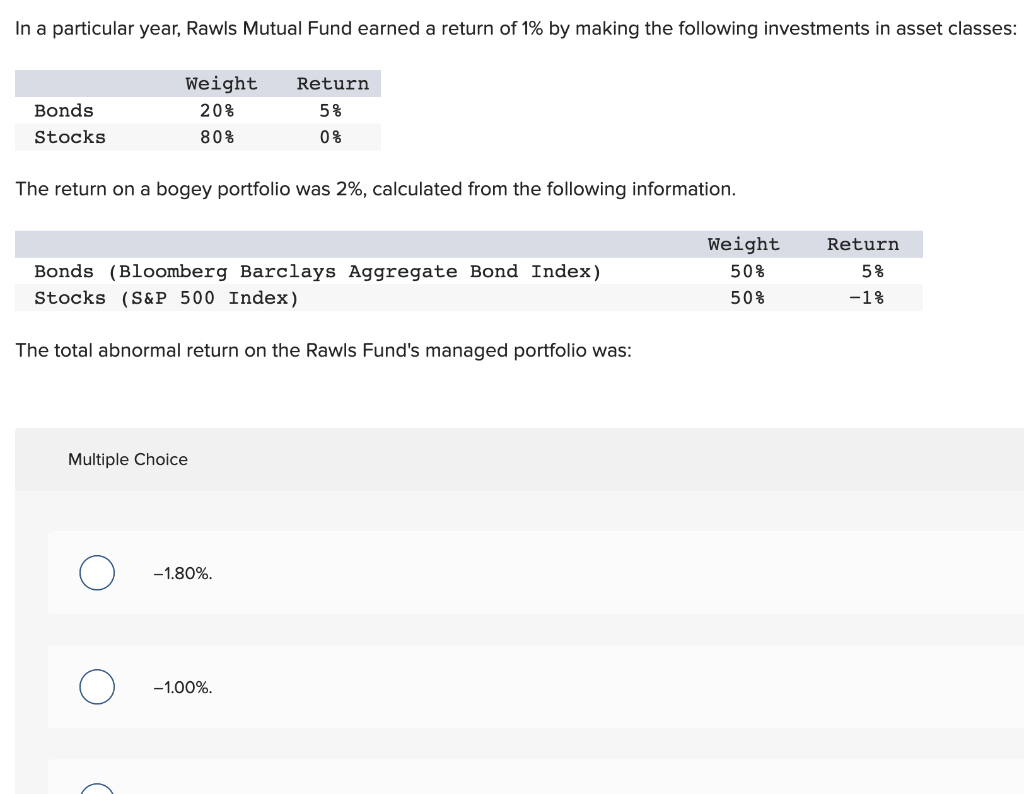
Task: Click the Weight header in the bogey table
Action: (743, 244)
